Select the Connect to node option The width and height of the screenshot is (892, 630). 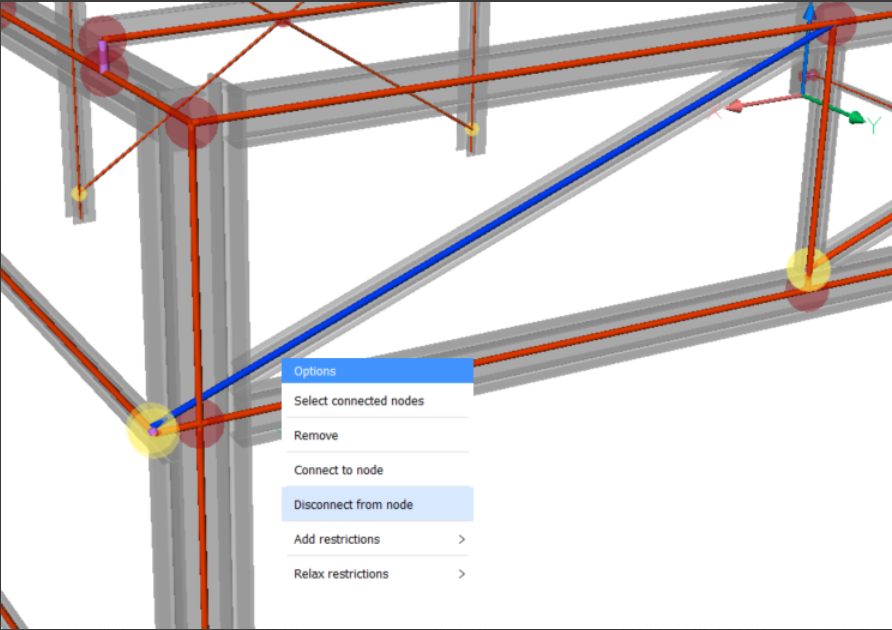click(x=377, y=470)
